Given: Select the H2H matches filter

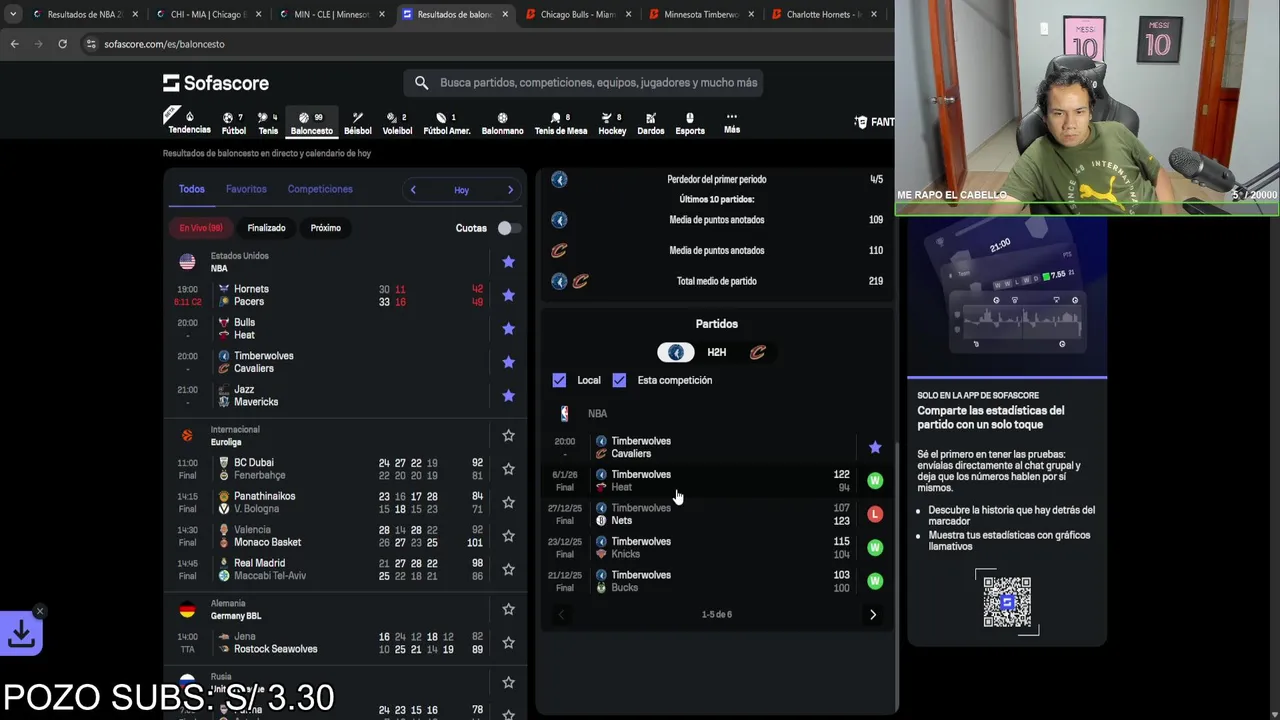Looking at the screenshot, I should coord(716,352).
